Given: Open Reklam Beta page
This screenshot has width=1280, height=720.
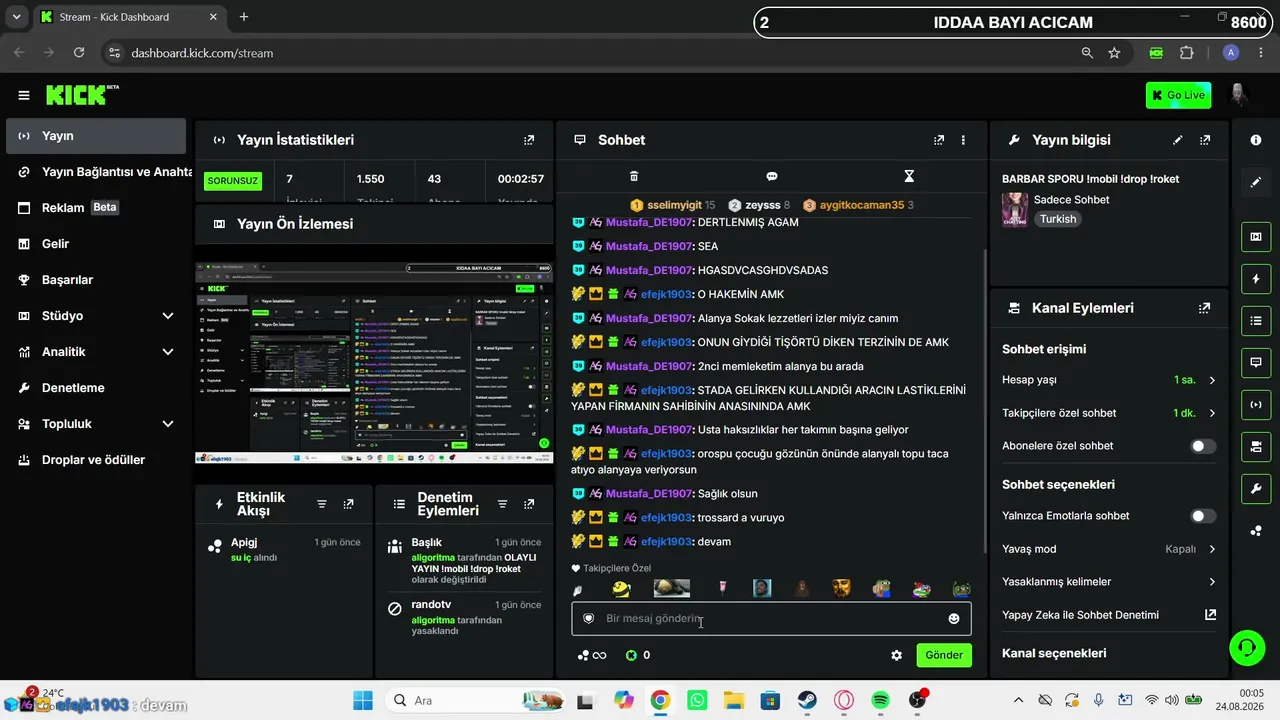Looking at the screenshot, I should coord(96,208).
